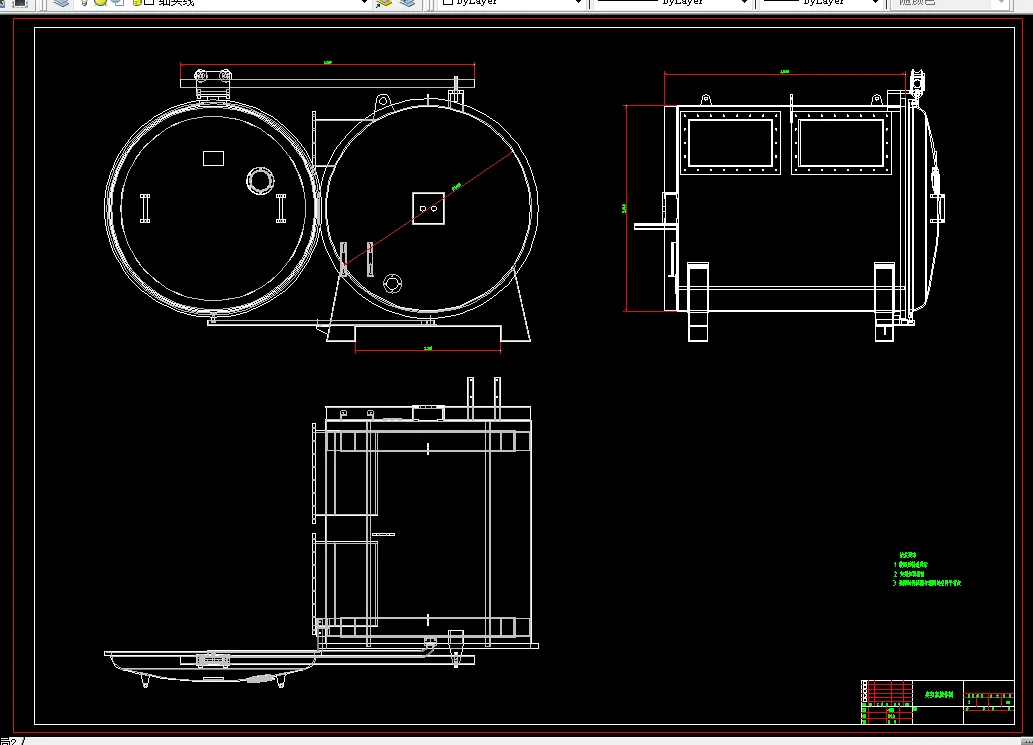Image resolution: width=1033 pixels, height=745 pixels.
Task: Open the Layer Properties Manager stacked-sheets icon
Action: (61, 3)
